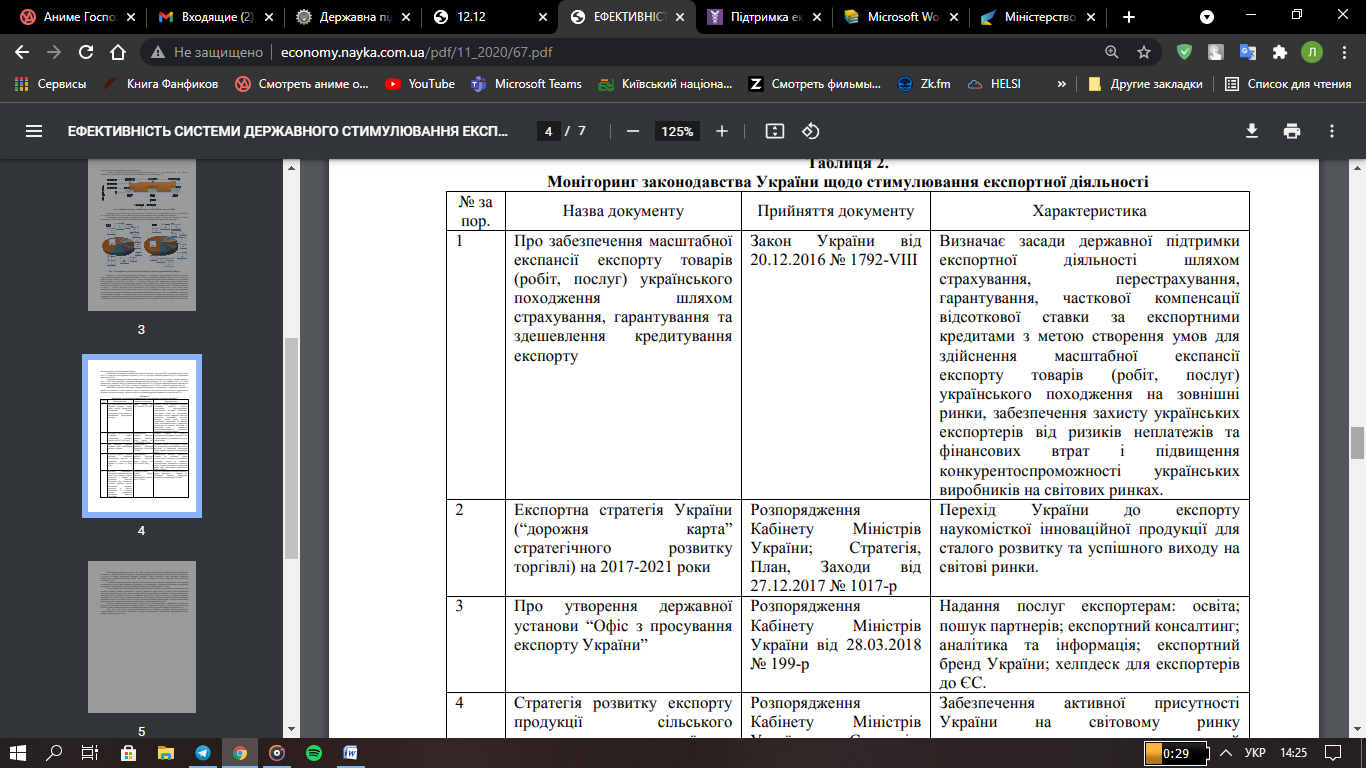The height and width of the screenshot is (768, 1366).
Task: Open Task View on the taskbar
Action: (89, 753)
